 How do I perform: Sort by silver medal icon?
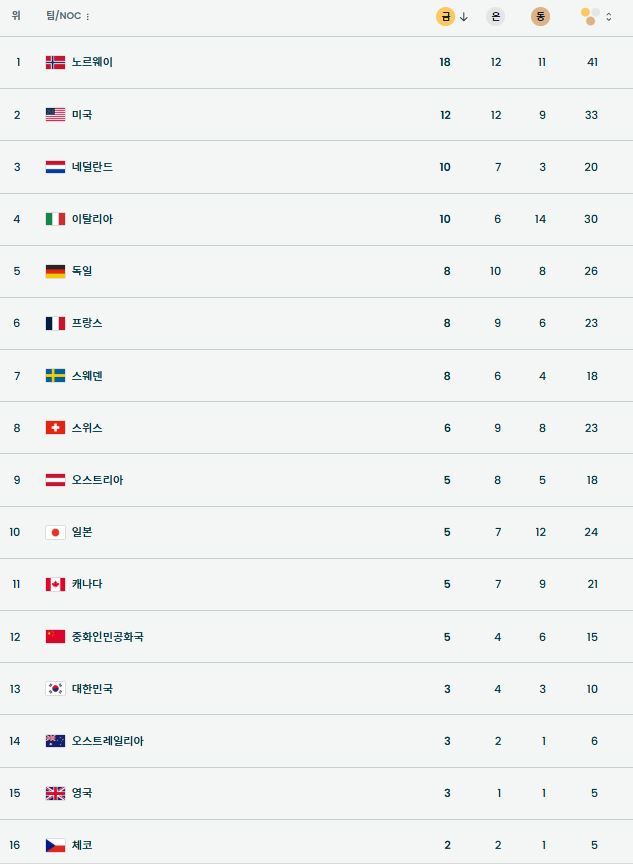click(496, 16)
